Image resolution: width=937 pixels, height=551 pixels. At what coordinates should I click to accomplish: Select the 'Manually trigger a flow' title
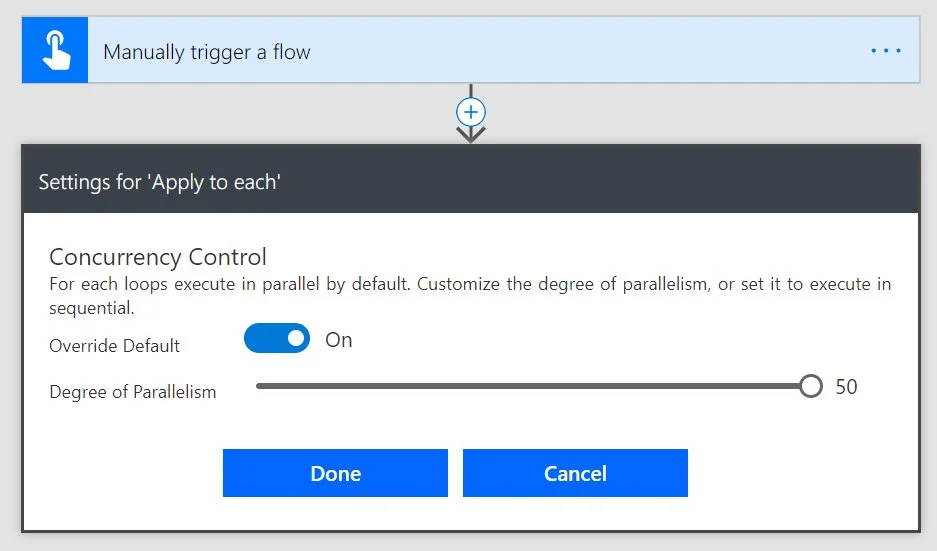coord(207,52)
